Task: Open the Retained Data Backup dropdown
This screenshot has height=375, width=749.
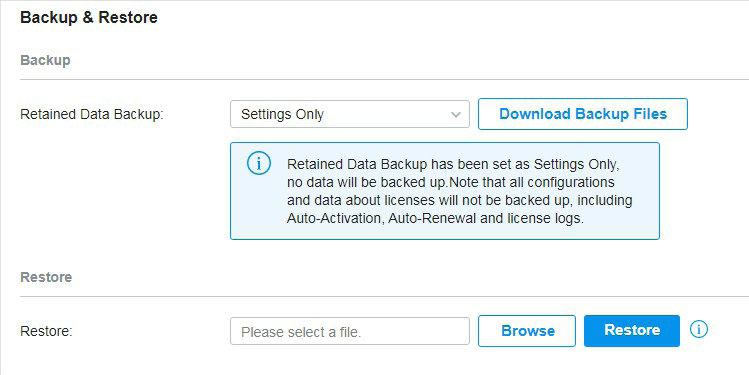Action: (350, 114)
